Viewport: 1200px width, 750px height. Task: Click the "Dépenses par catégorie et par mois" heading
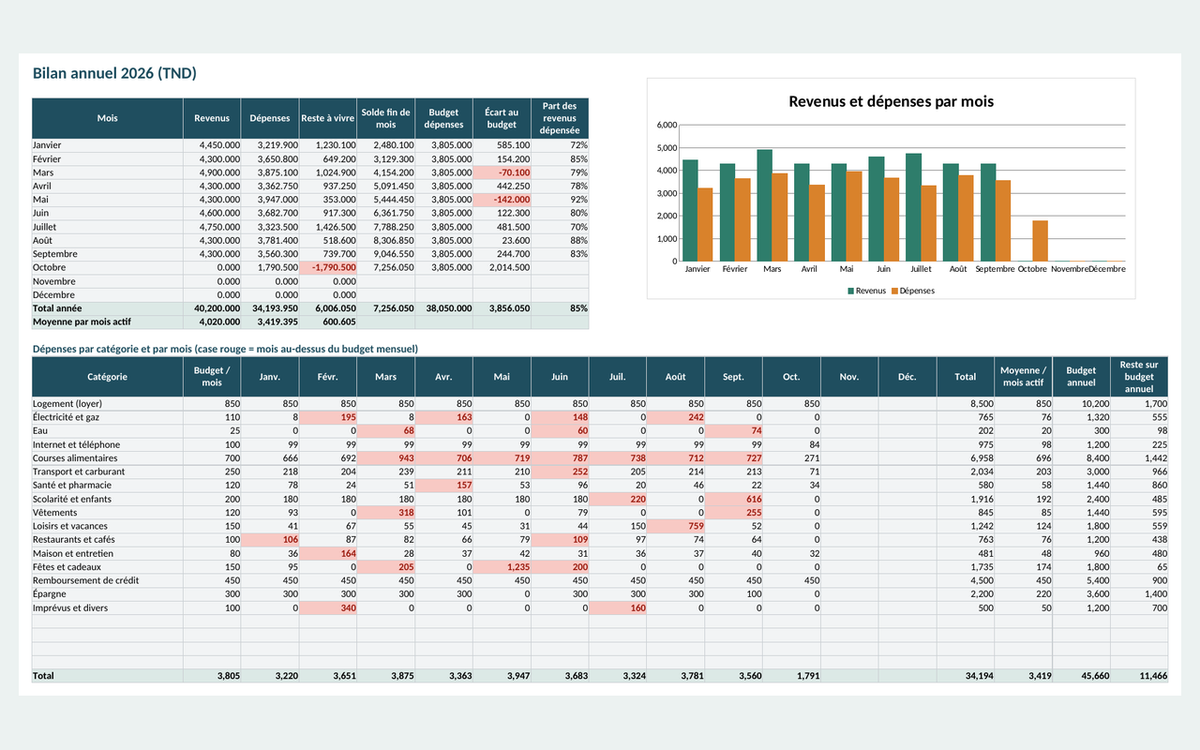click(x=225, y=348)
